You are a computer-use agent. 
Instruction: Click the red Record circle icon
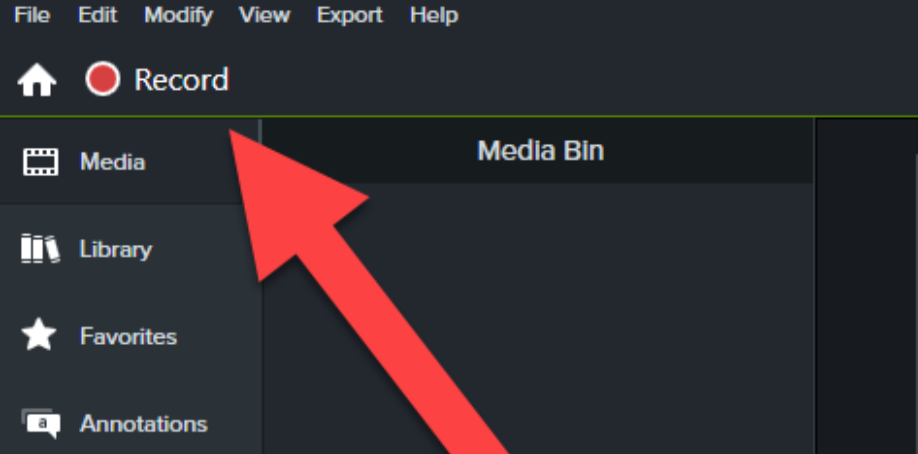click(102, 79)
